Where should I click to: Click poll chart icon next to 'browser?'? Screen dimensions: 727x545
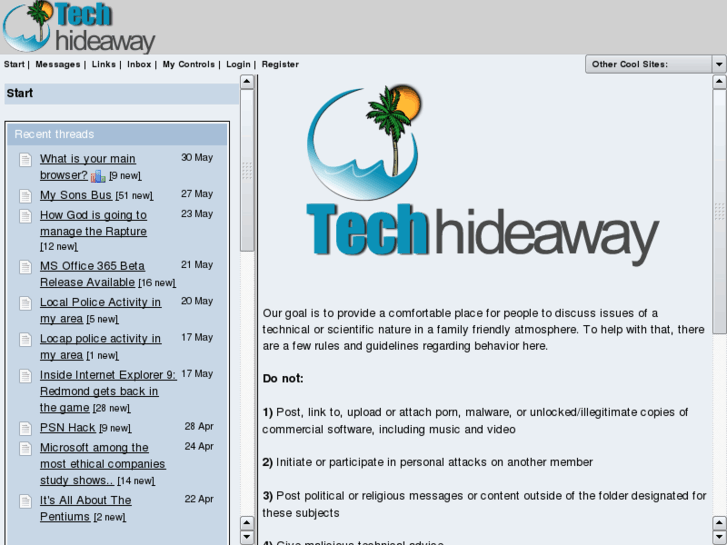tap(98, 176)
